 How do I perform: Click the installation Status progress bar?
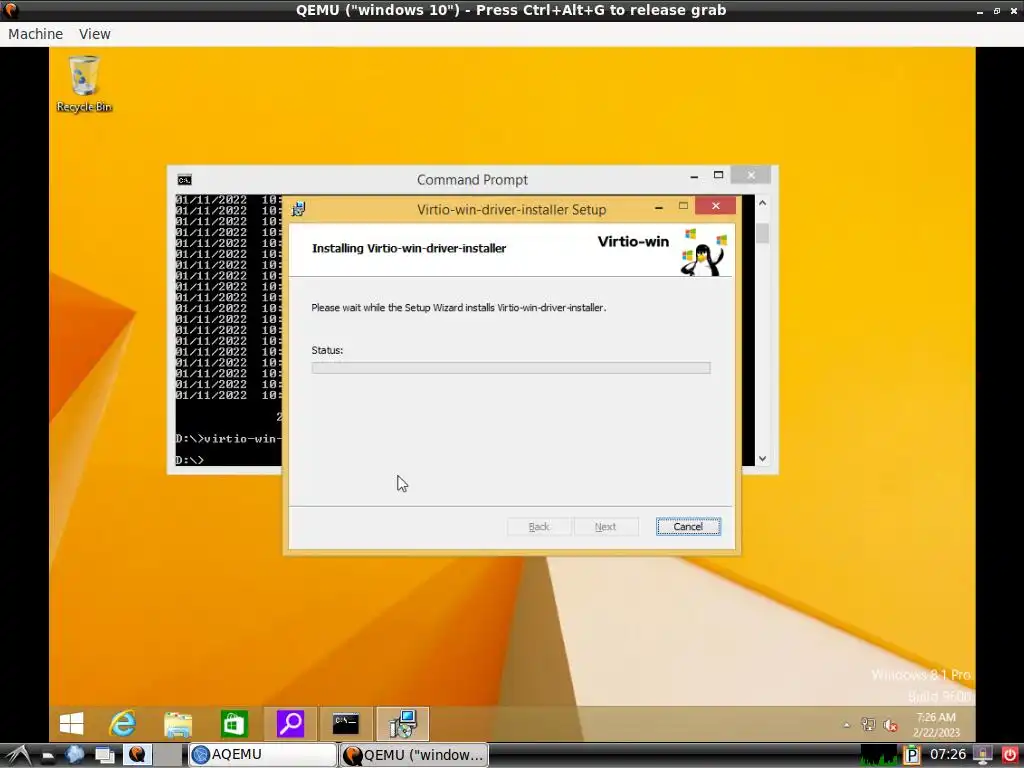coord(511,368)
